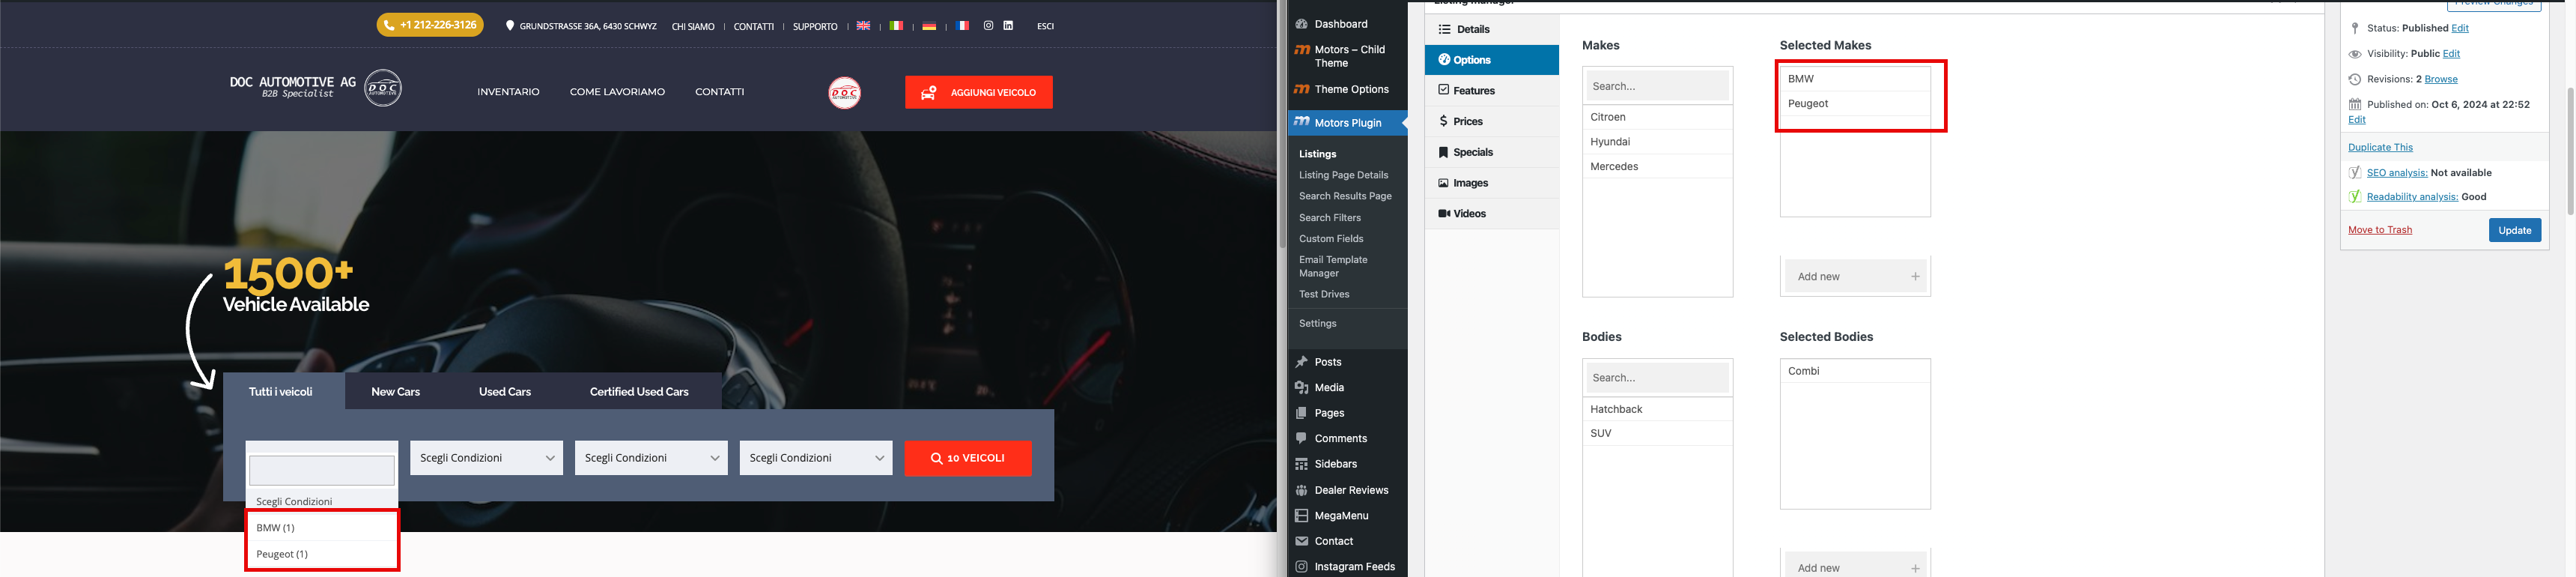Click the eye icon beside Visibility: Public
Viewport: 2576px width, 577px height.
(2355, 54)
